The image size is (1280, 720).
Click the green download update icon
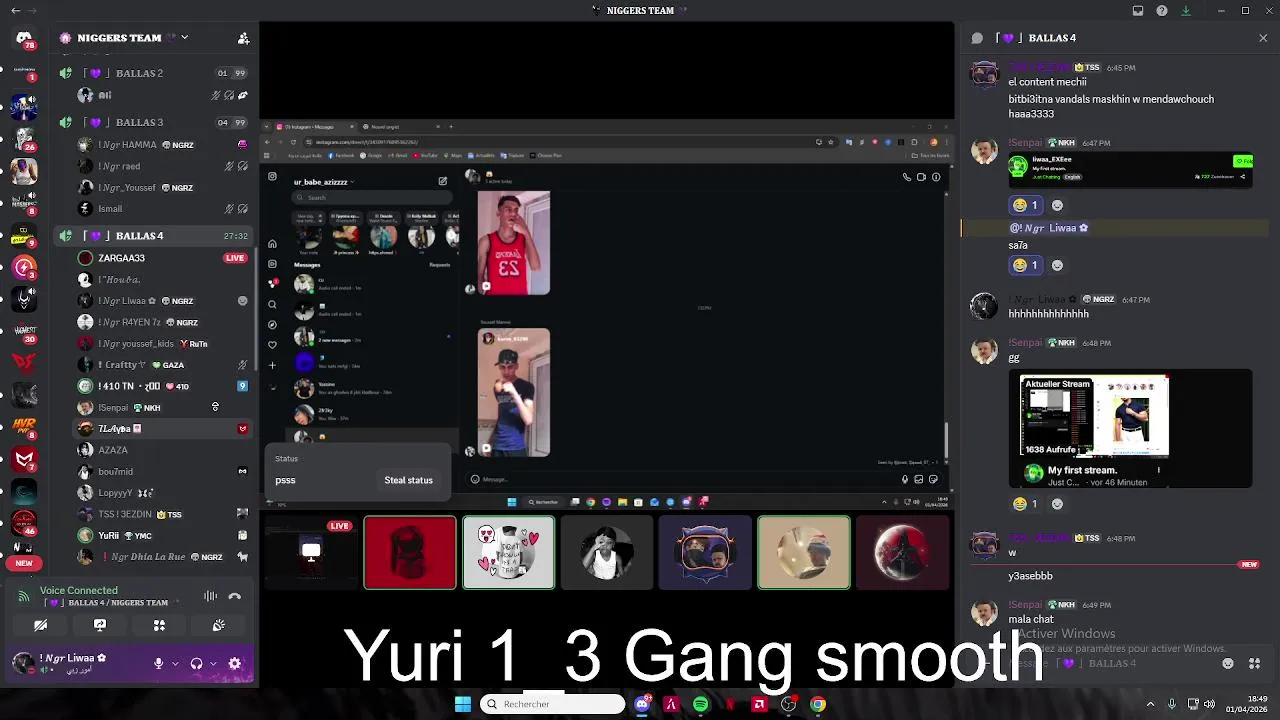(1186, 11)
